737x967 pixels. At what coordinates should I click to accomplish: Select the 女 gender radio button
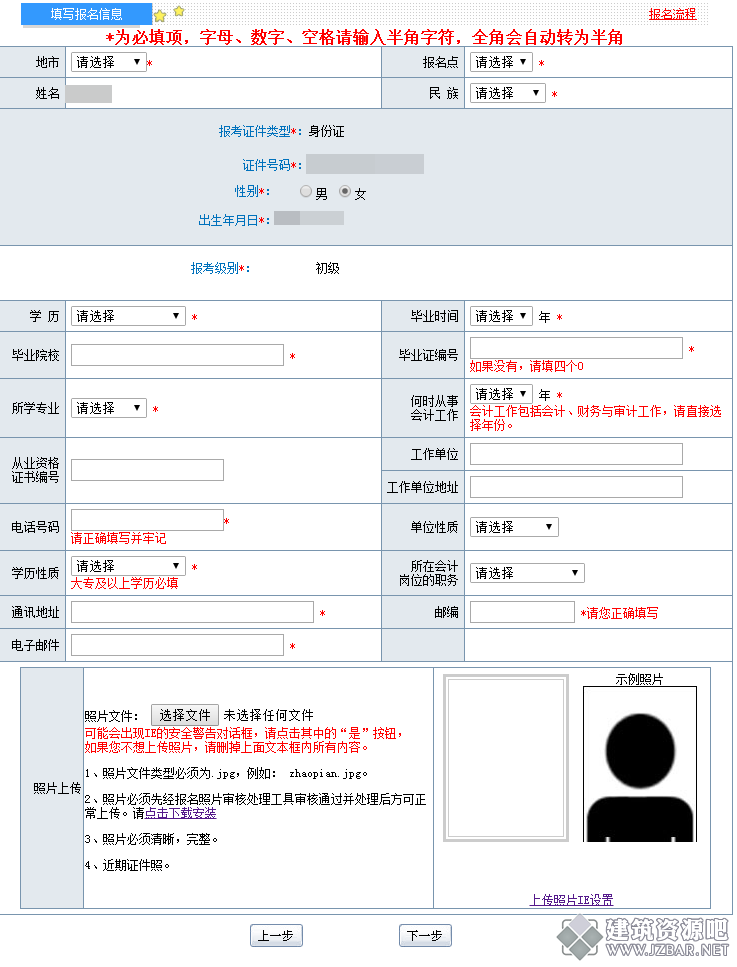[345, 191]
